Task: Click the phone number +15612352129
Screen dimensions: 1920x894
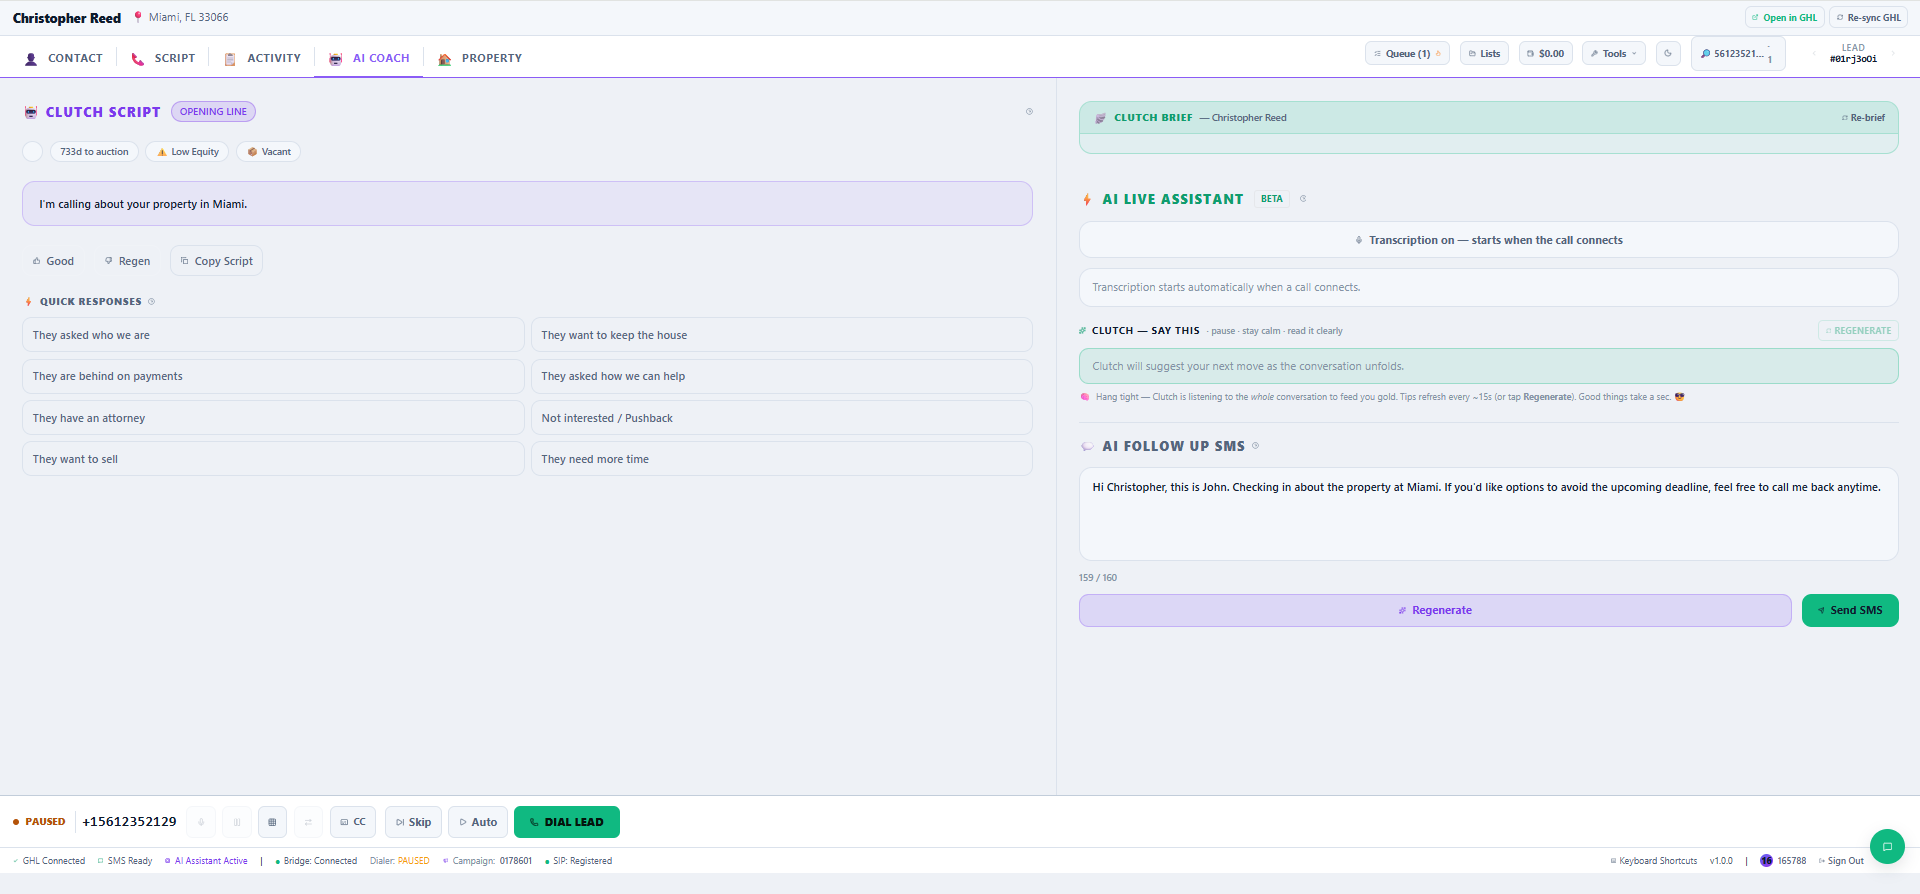Action: point(129,822)
